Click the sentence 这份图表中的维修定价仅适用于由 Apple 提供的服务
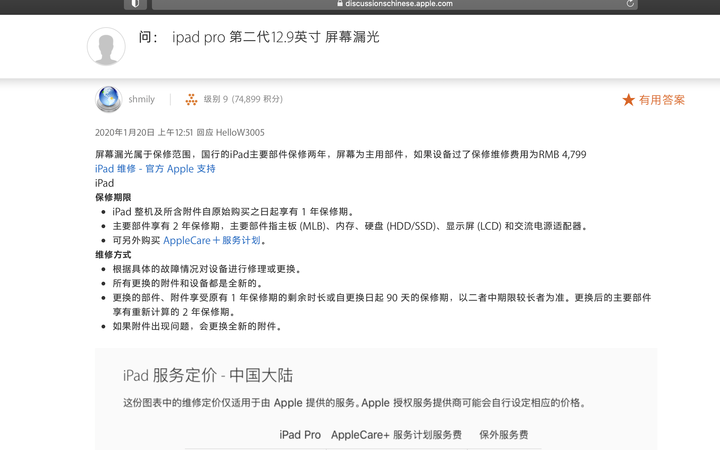 [240, 403]
